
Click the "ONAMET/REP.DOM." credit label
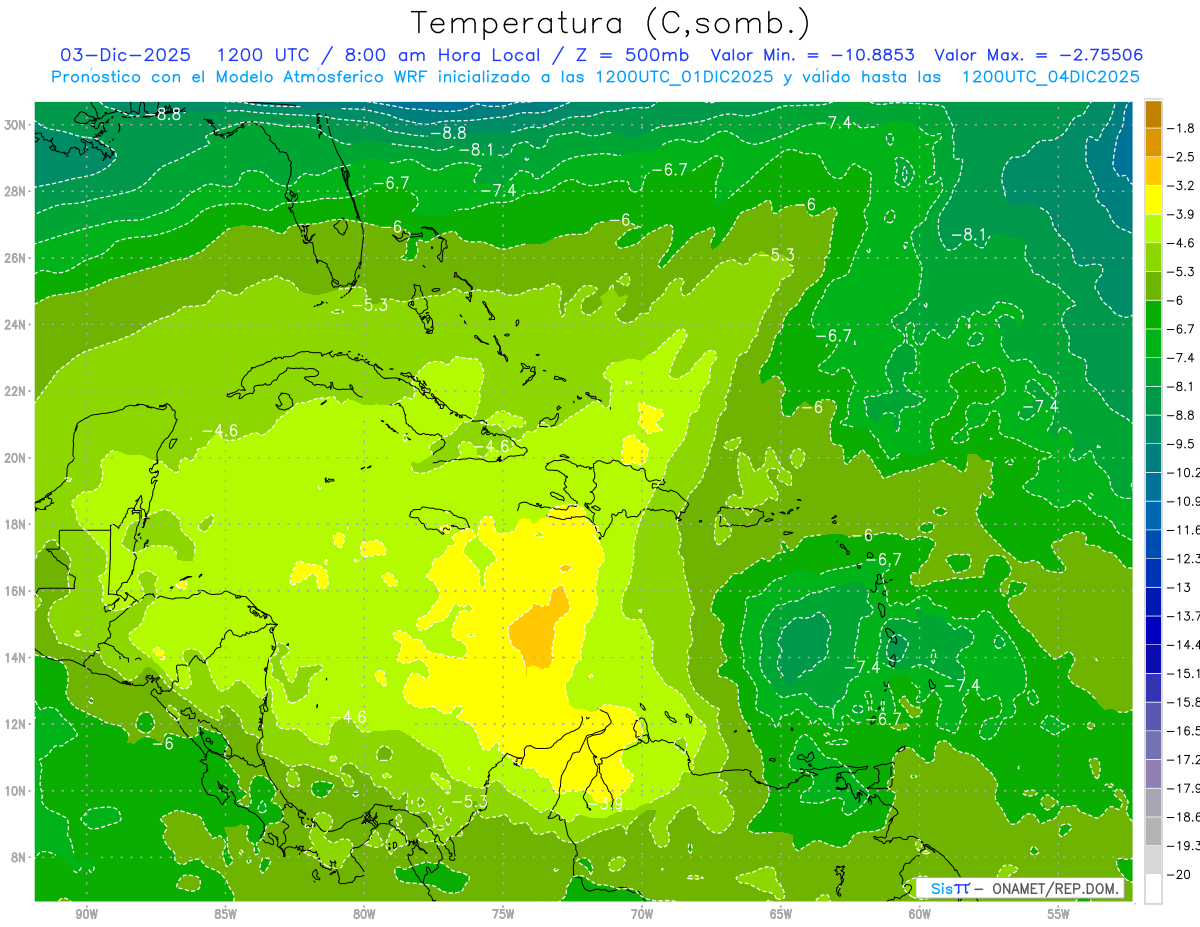point(1056,889)
